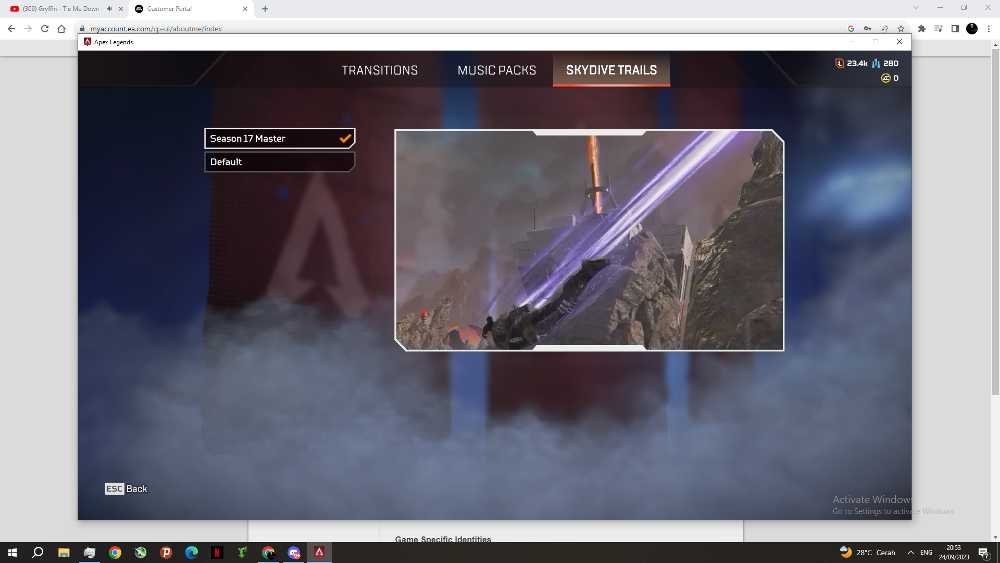Open the taskbar clock and date

click(x=953, y=552)
